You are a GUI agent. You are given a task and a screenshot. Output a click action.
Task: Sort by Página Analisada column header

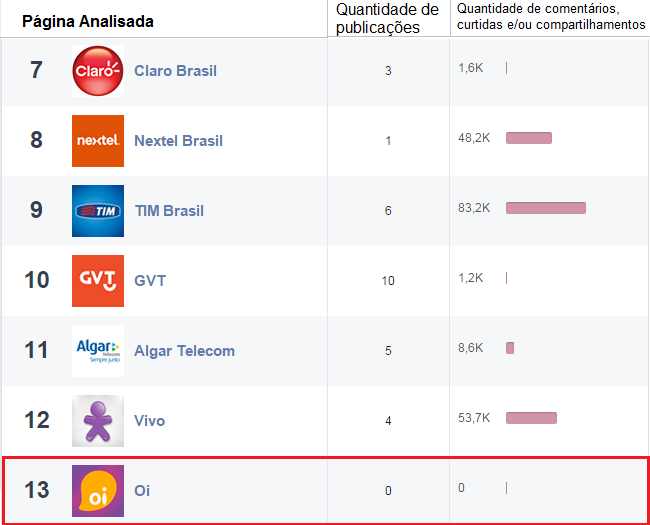[x=88, y=21]
